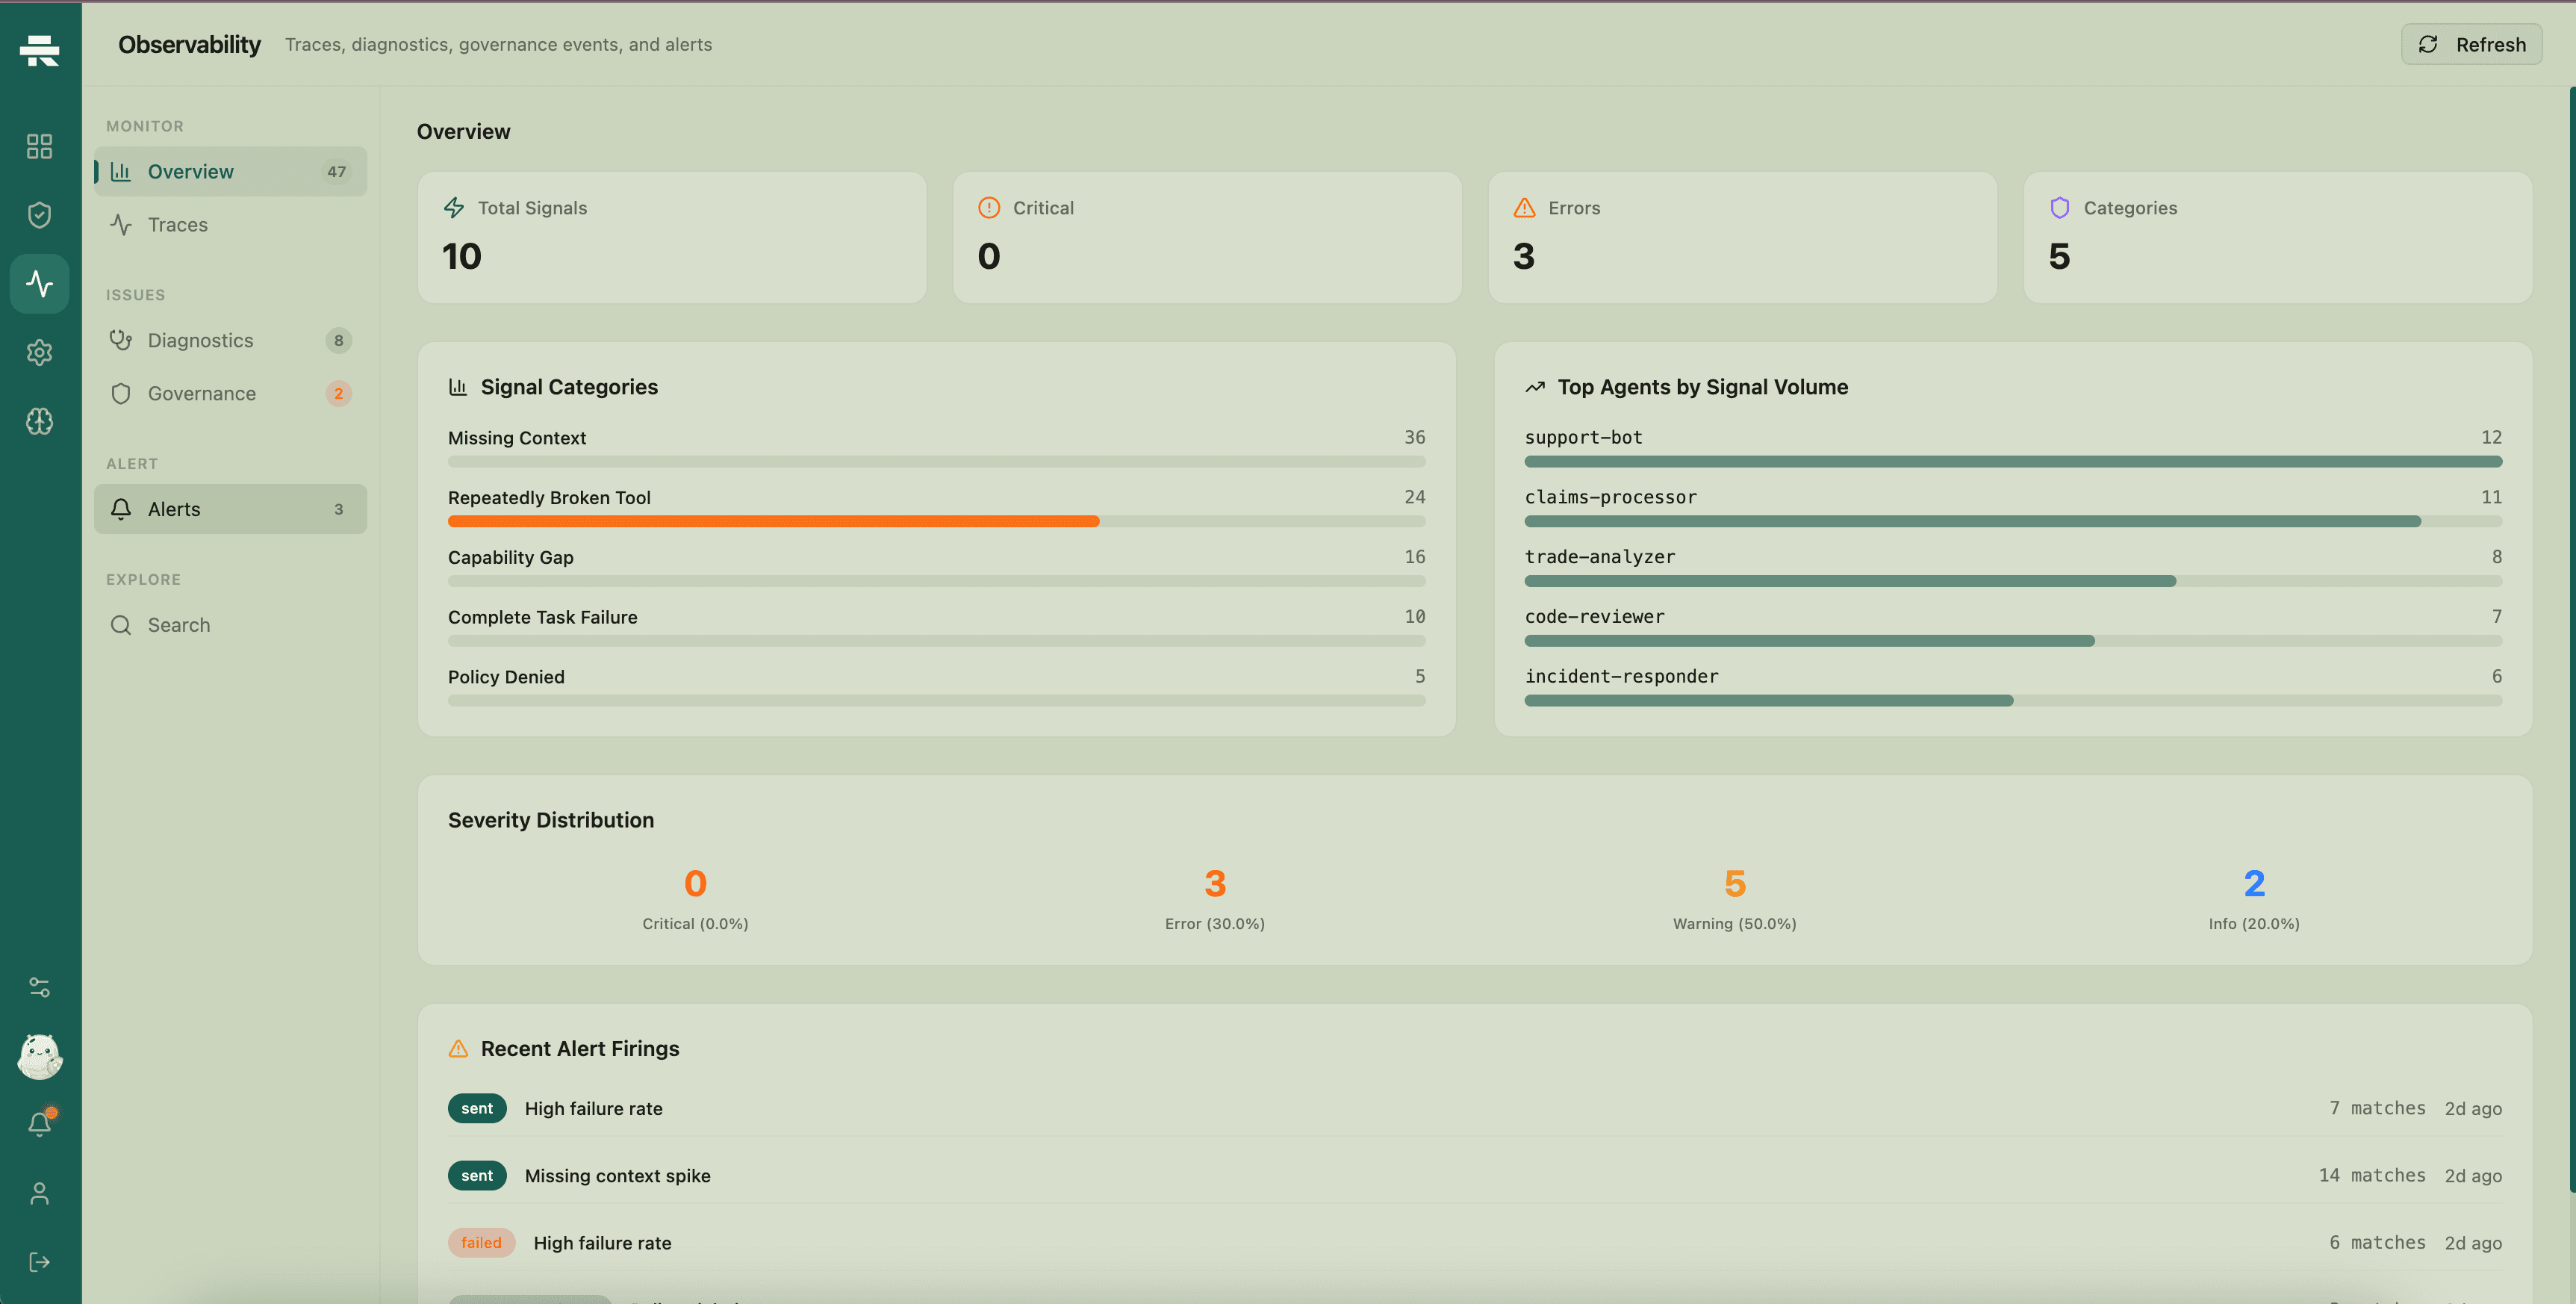Click the Critical (0.0%) severity count

pyautogui.click(x=695, y=884)
